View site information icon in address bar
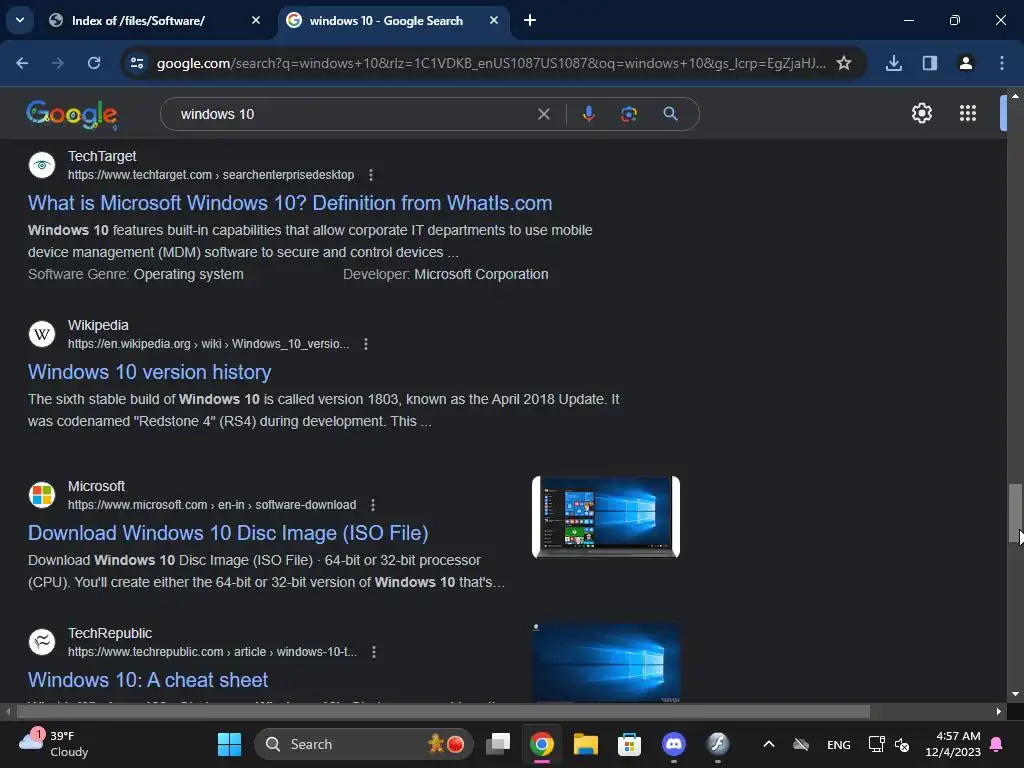 (x=137, y=63)
